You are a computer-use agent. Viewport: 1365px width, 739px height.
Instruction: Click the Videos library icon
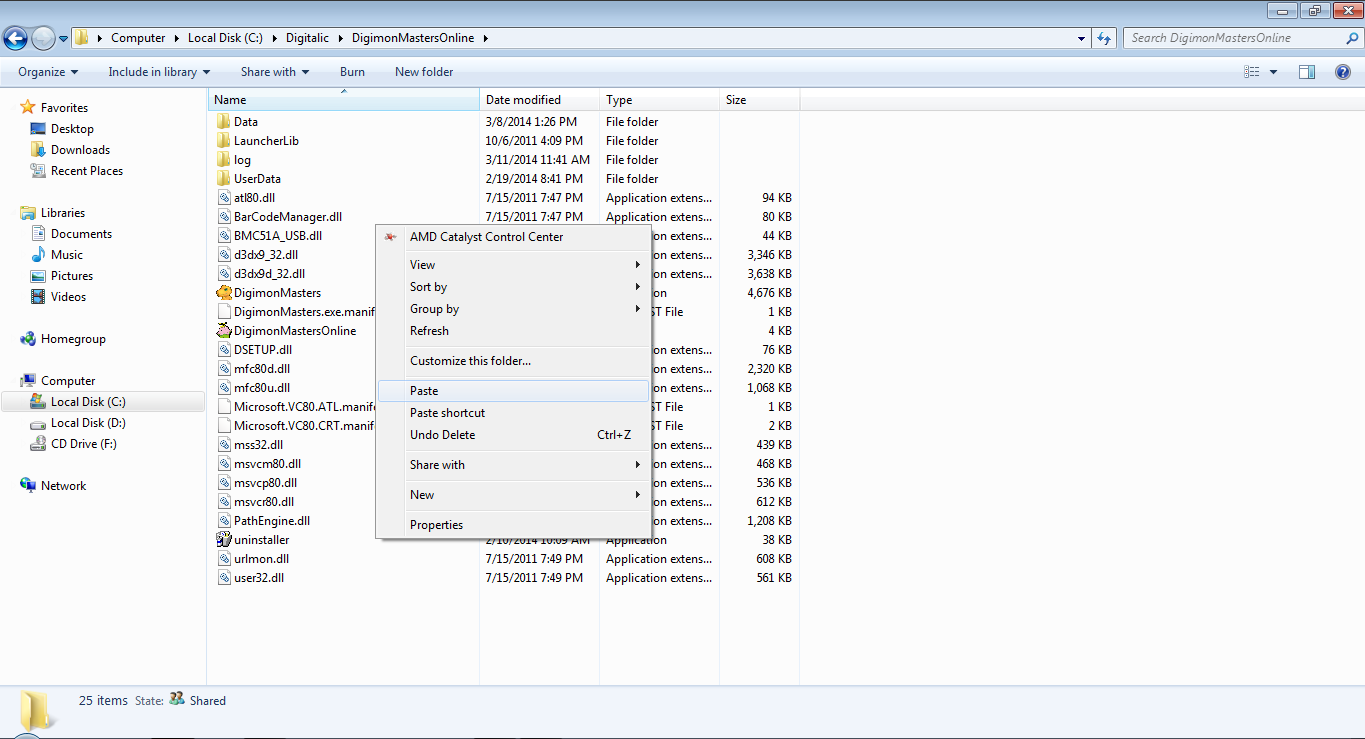click(x=38, y=297)
